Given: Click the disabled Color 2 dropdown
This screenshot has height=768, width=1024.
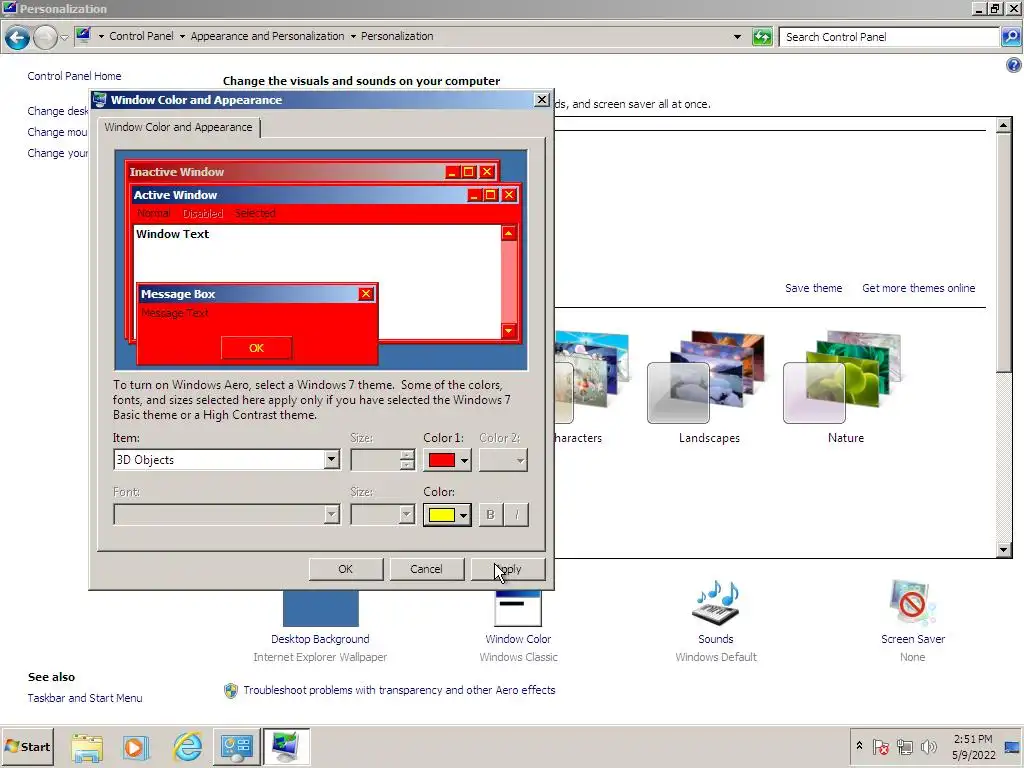Looking at the screenshot, I should tap(503, 460).
